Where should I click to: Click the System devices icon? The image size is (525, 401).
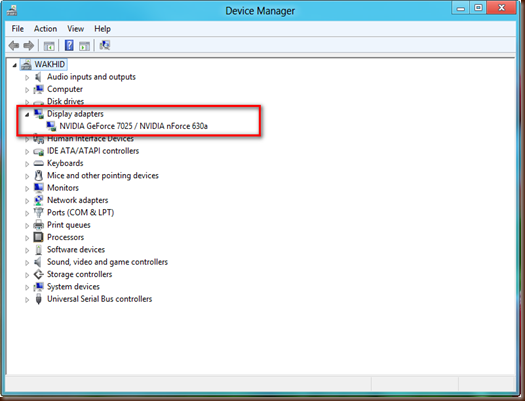39,287
